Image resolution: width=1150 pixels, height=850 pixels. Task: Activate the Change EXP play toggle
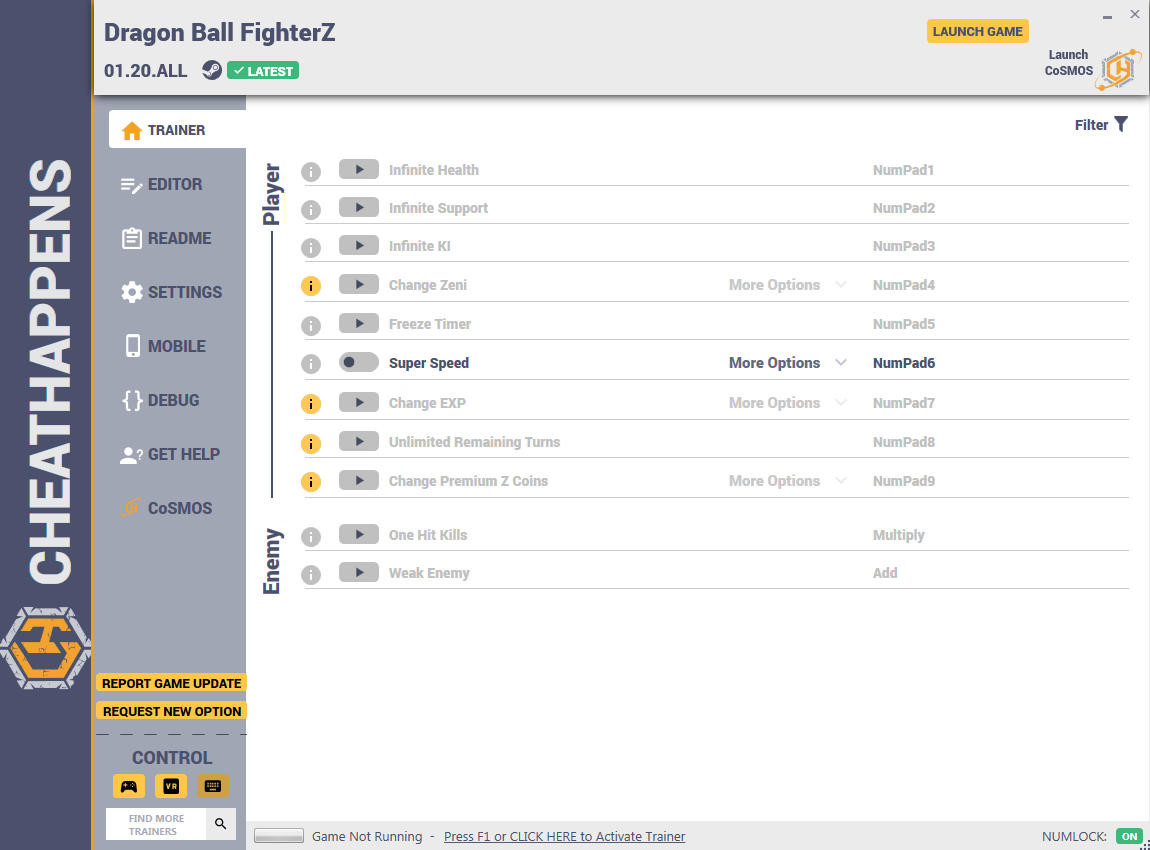click(359, 403)
